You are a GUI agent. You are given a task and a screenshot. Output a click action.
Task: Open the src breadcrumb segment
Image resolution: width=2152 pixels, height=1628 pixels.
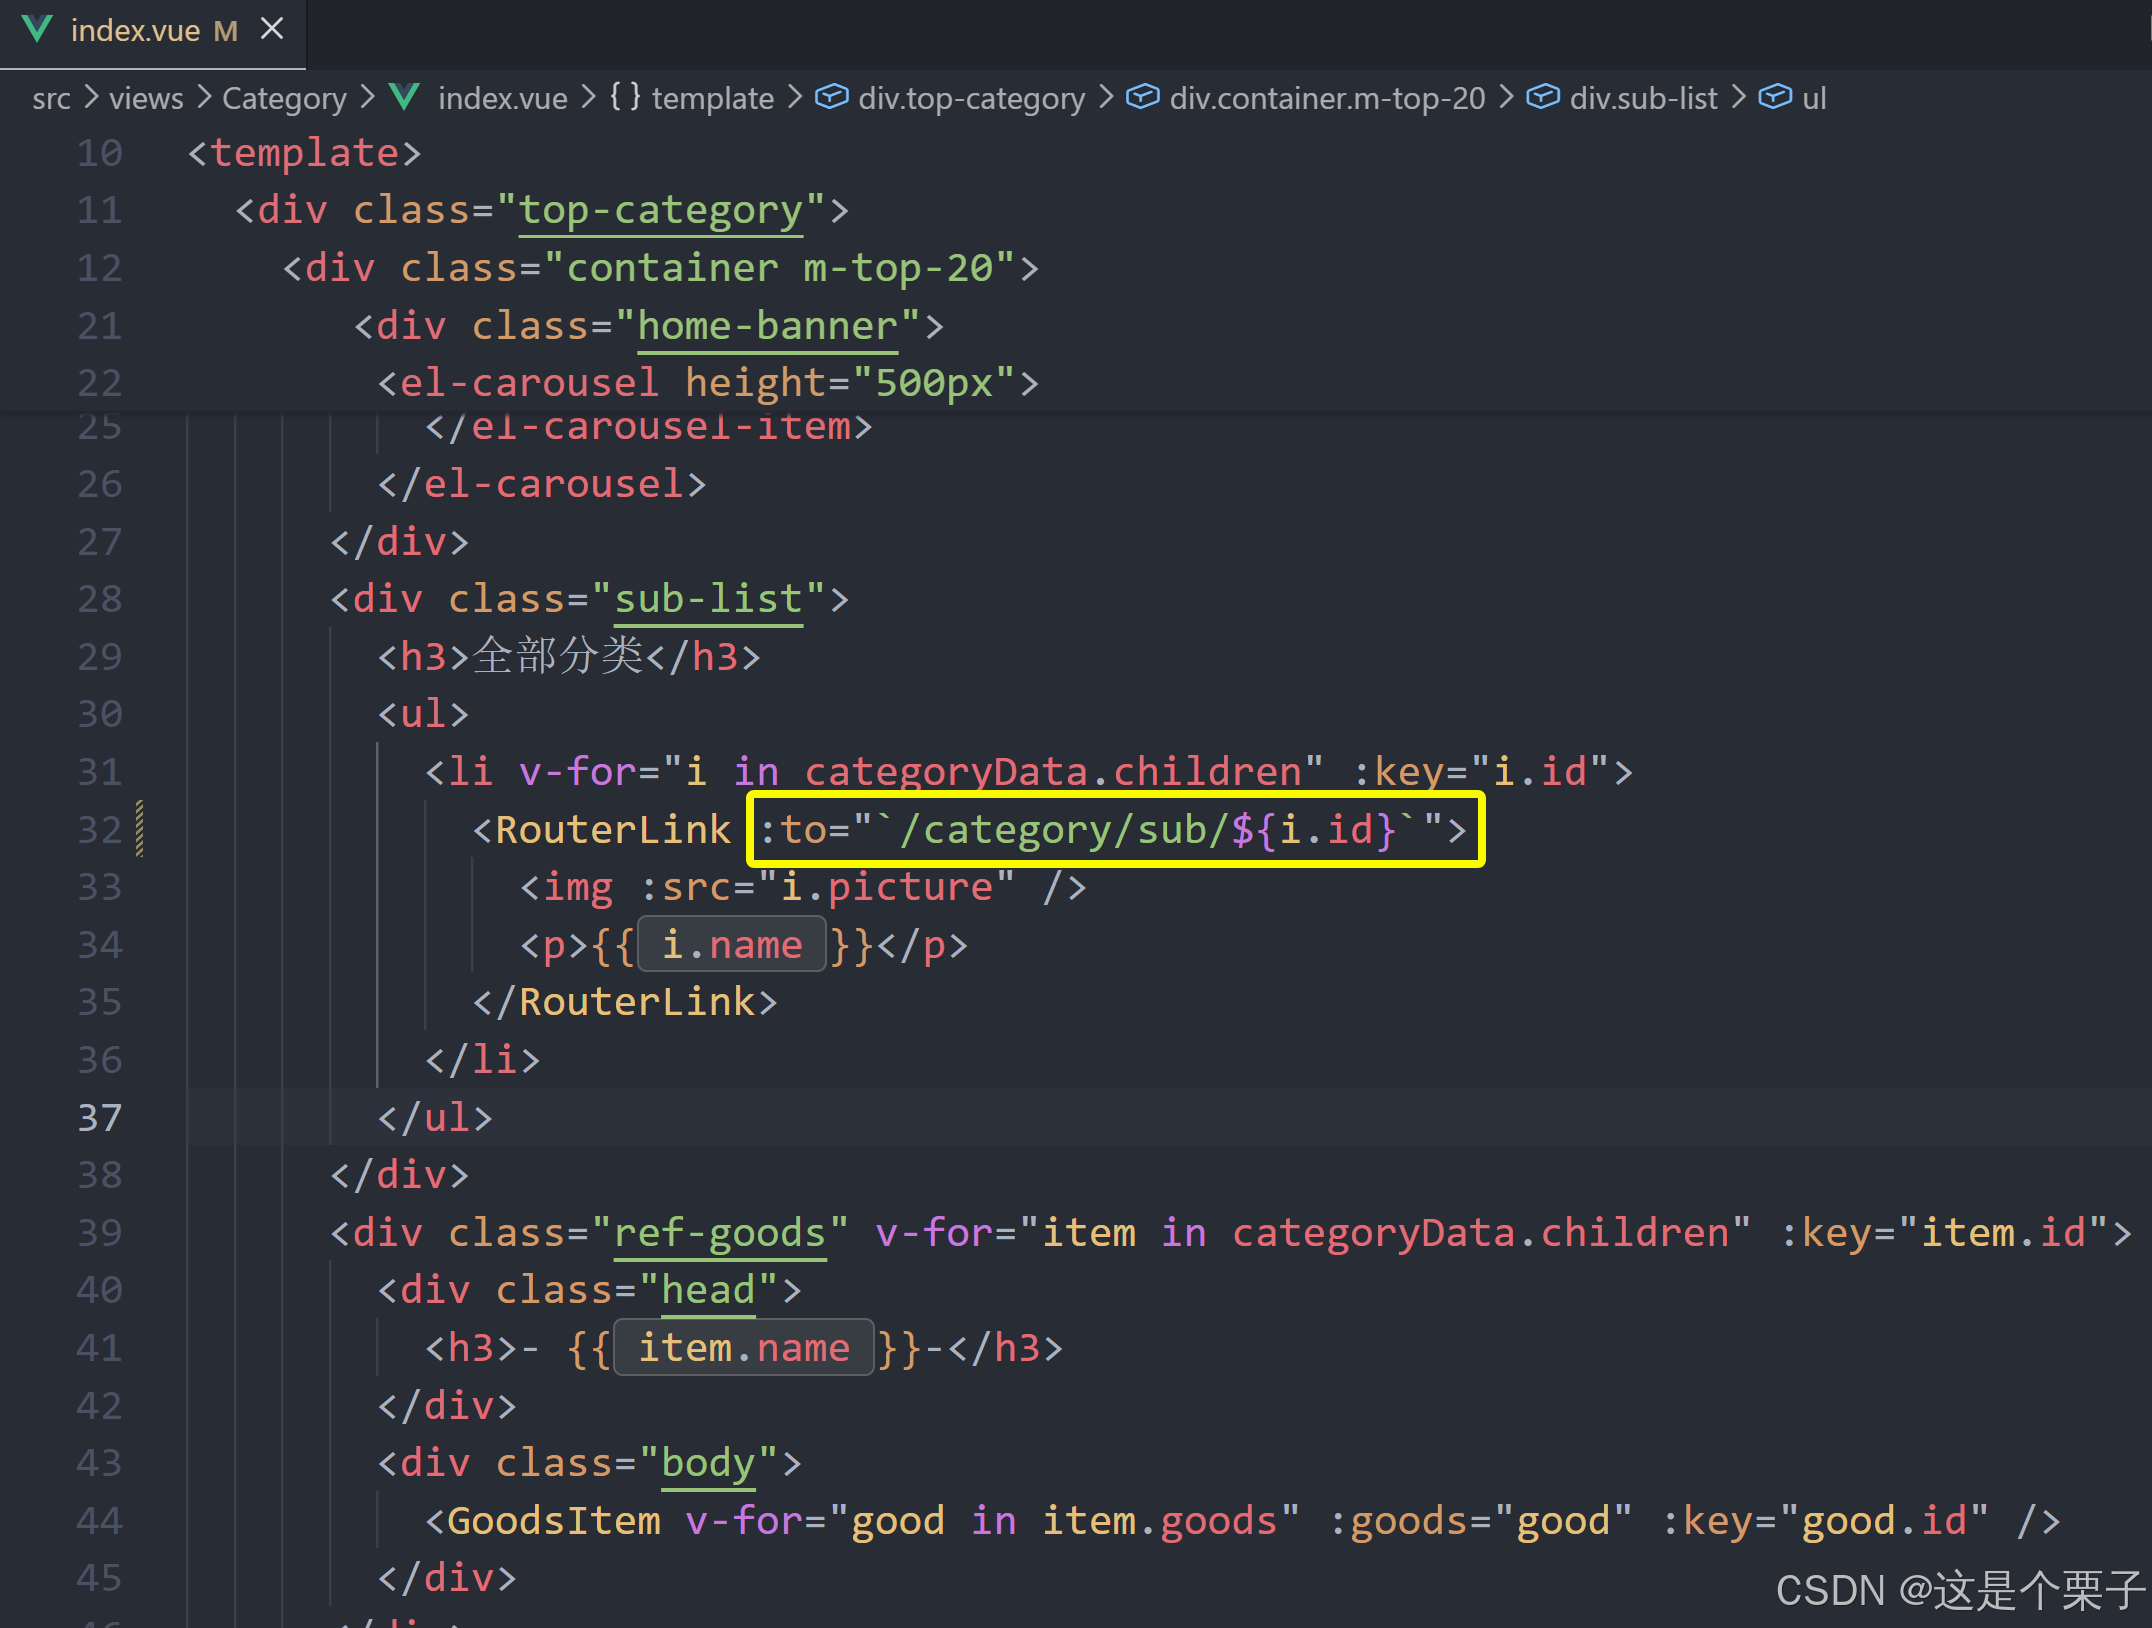coord(51,98)
